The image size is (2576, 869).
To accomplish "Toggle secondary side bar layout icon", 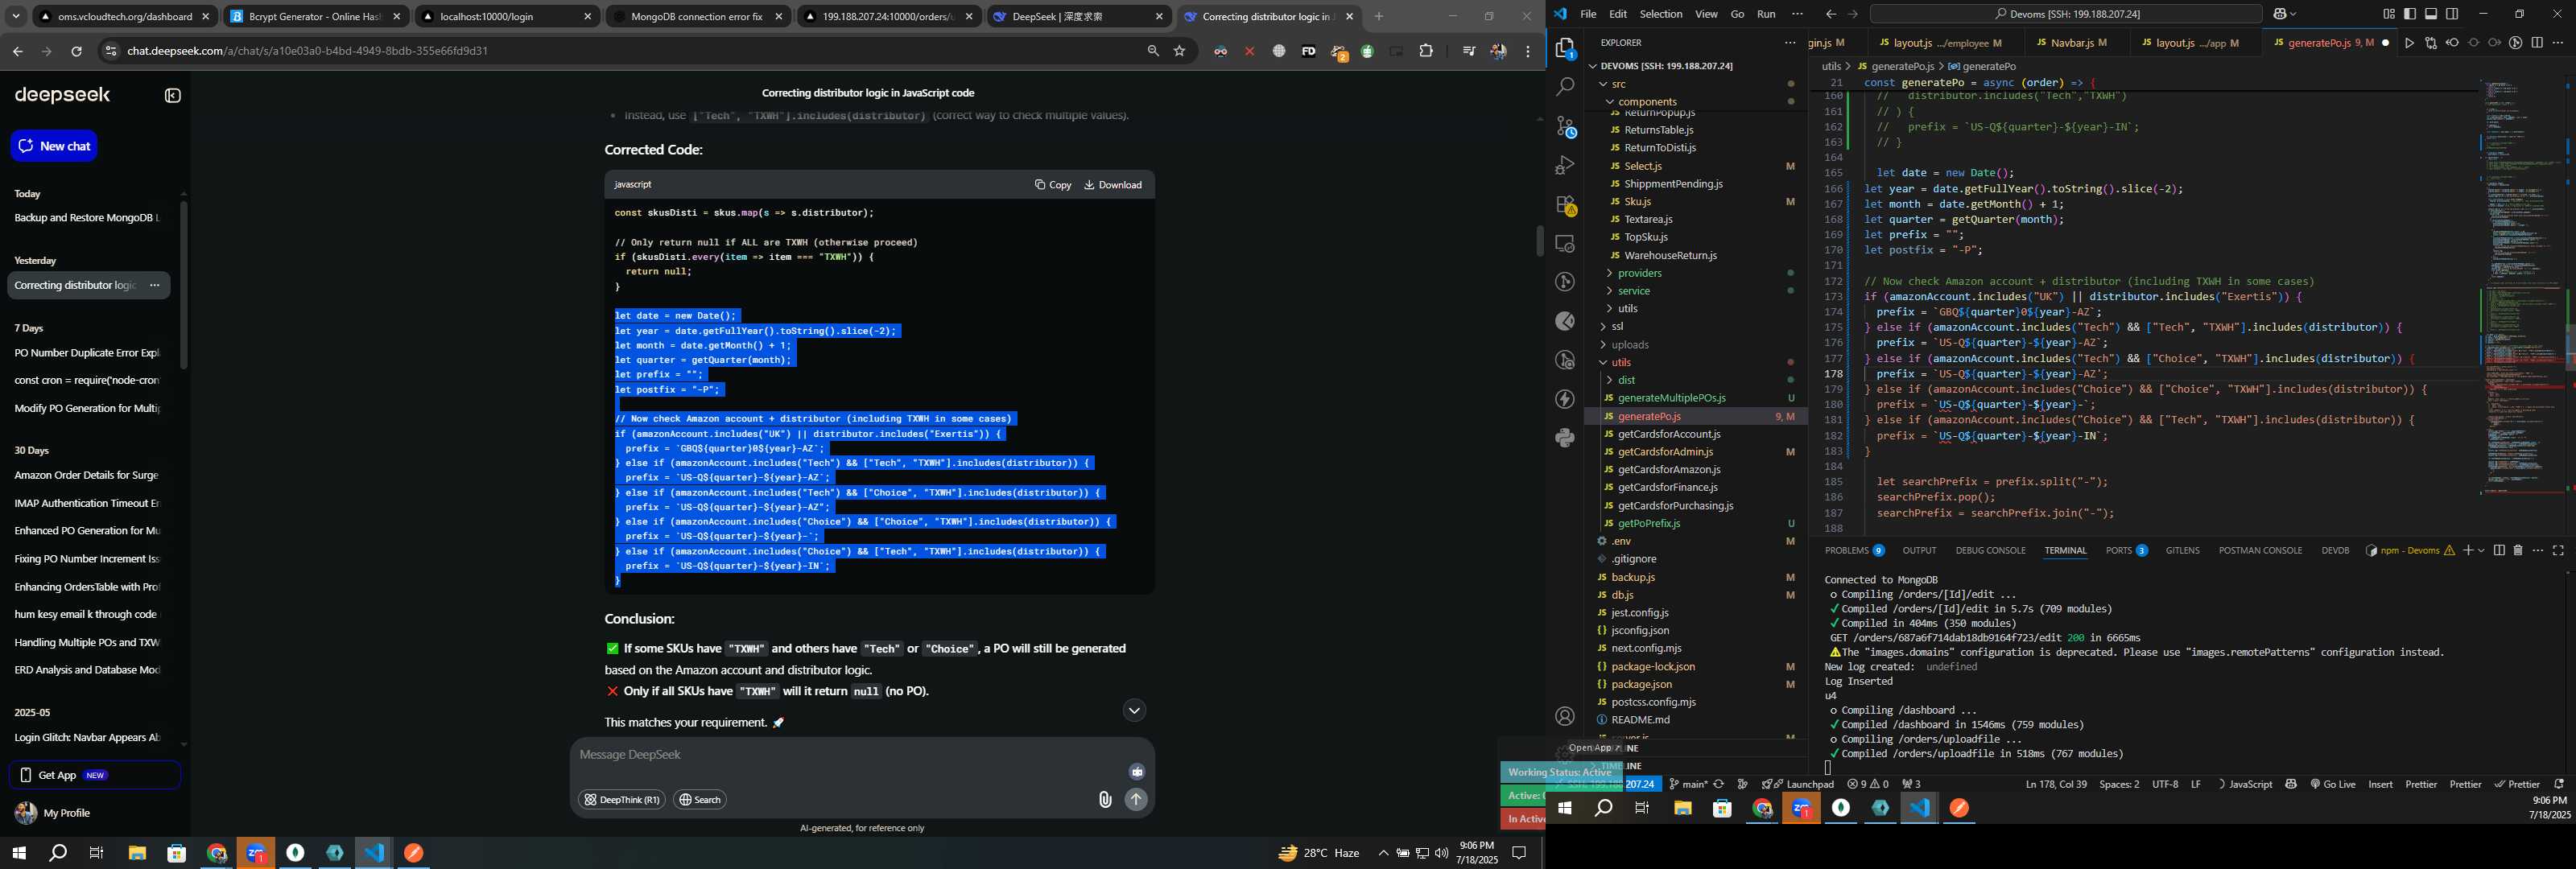I will (2452, 14).
